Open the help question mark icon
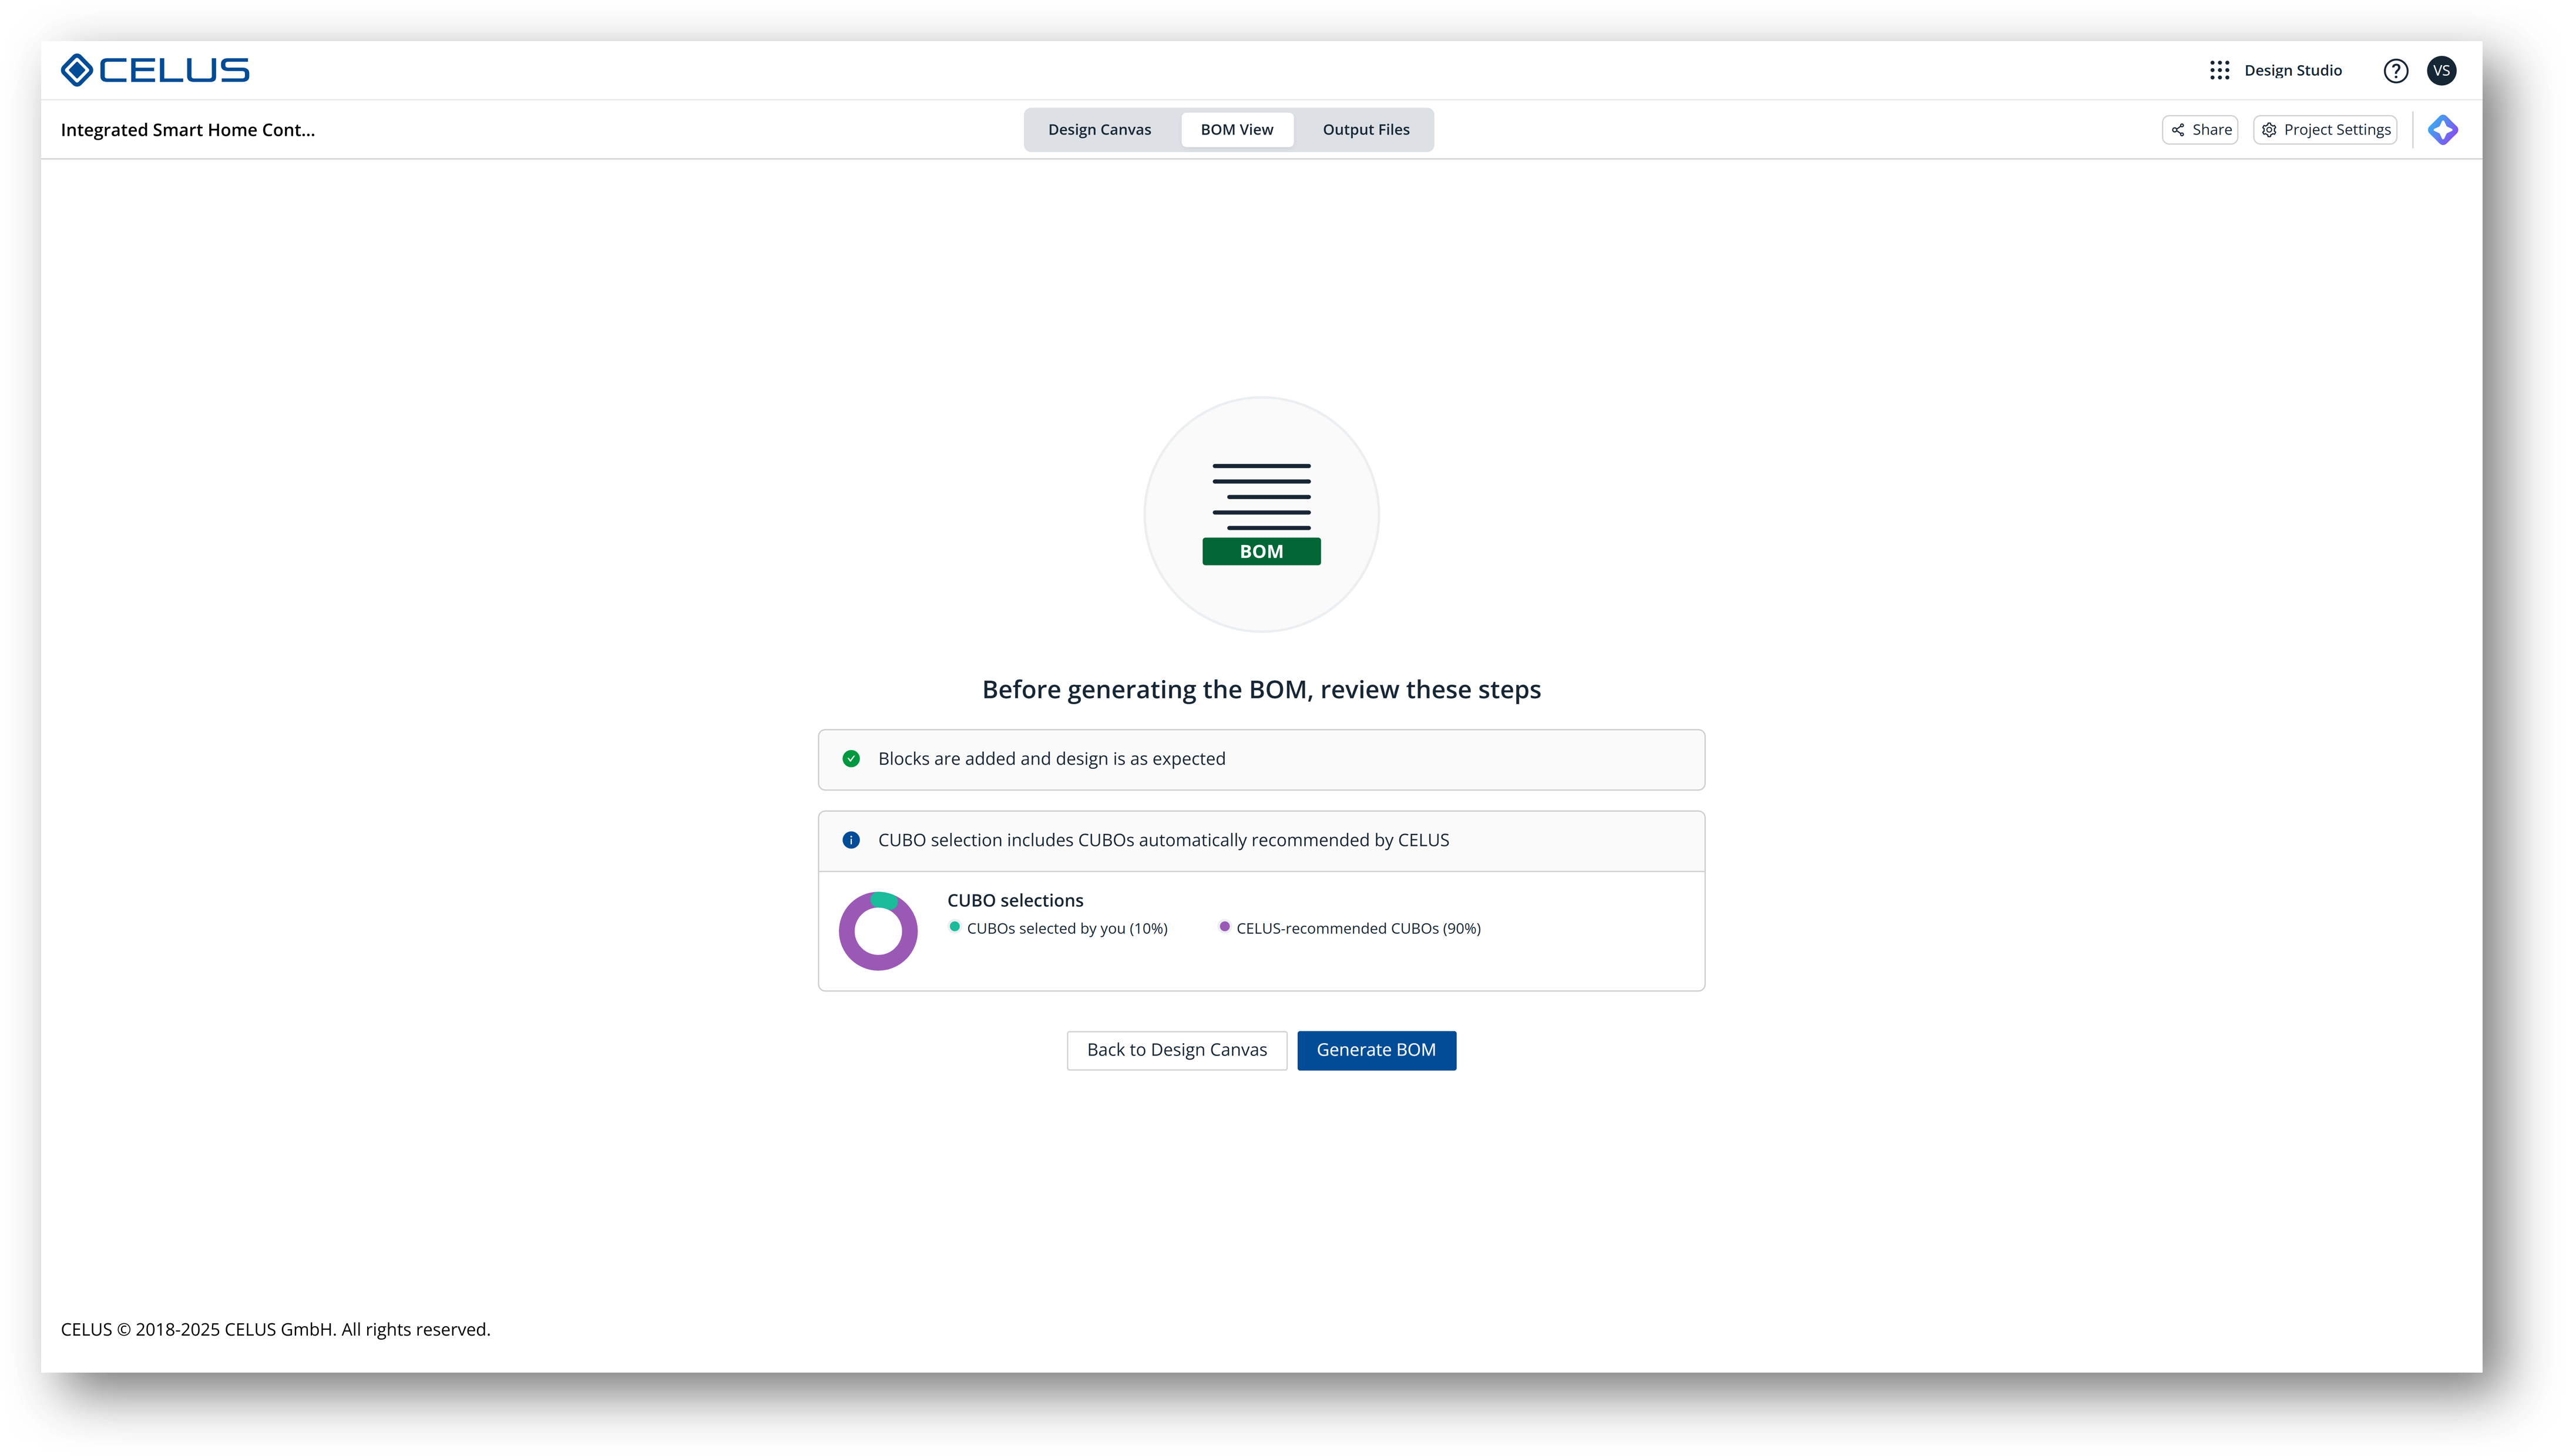2566x1456 pixels. click(x=2395, y=70)
